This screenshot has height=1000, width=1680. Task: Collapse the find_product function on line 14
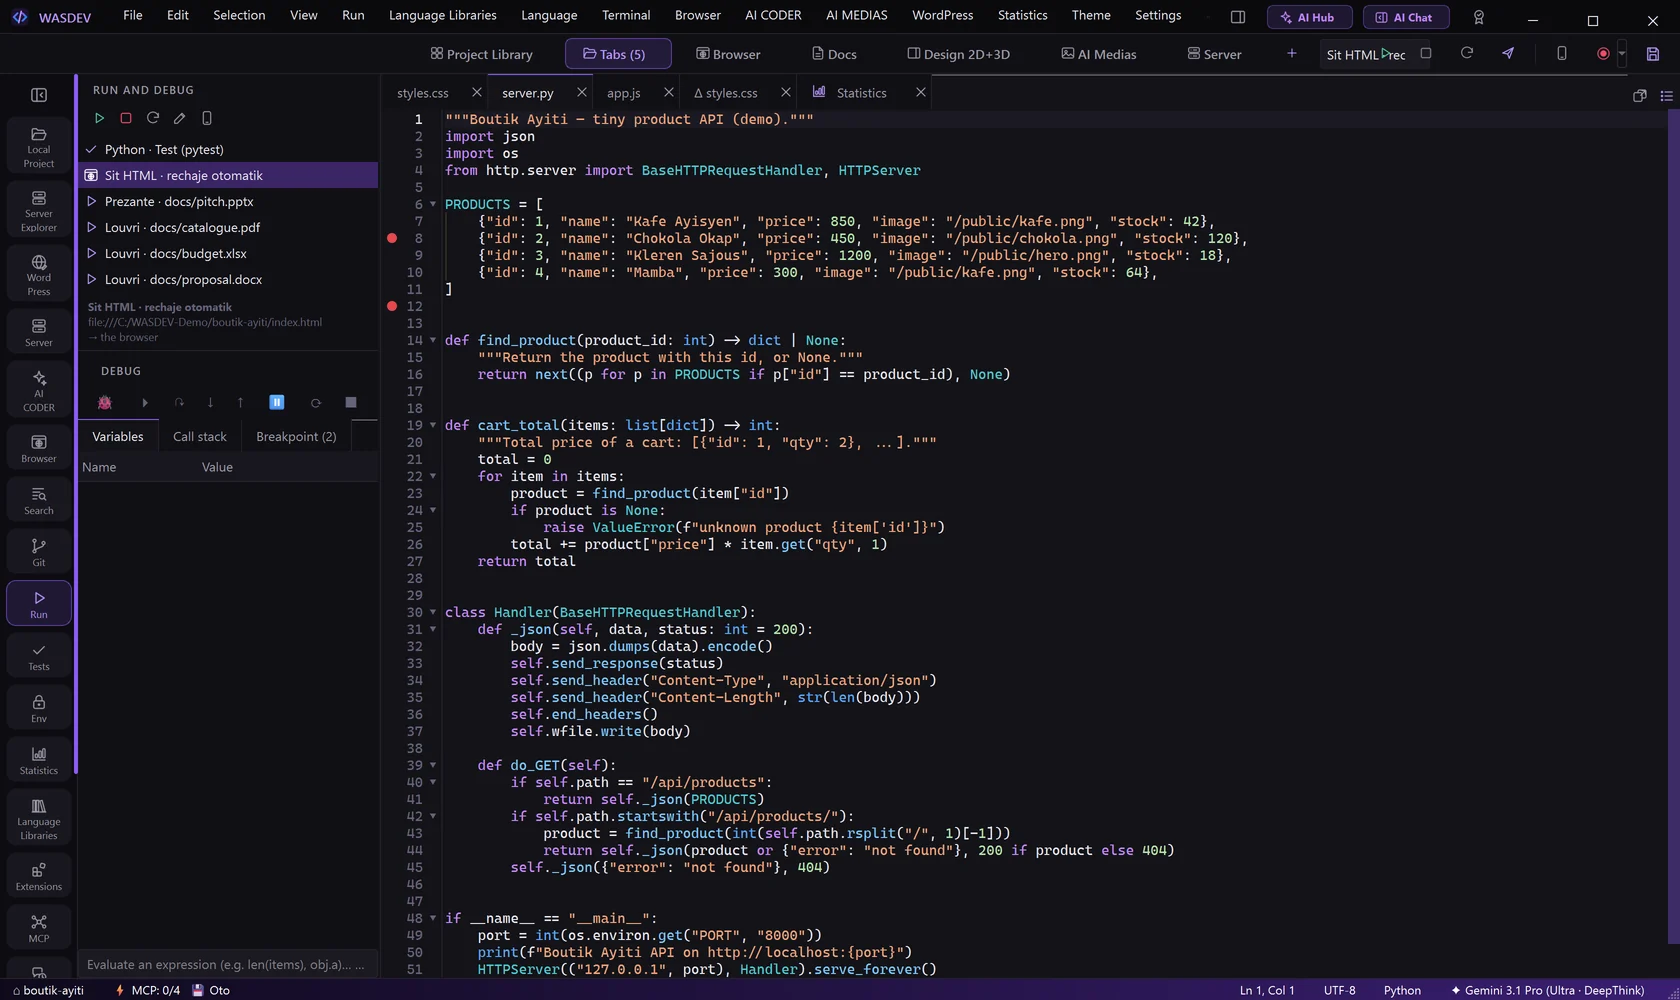[433, 340]
